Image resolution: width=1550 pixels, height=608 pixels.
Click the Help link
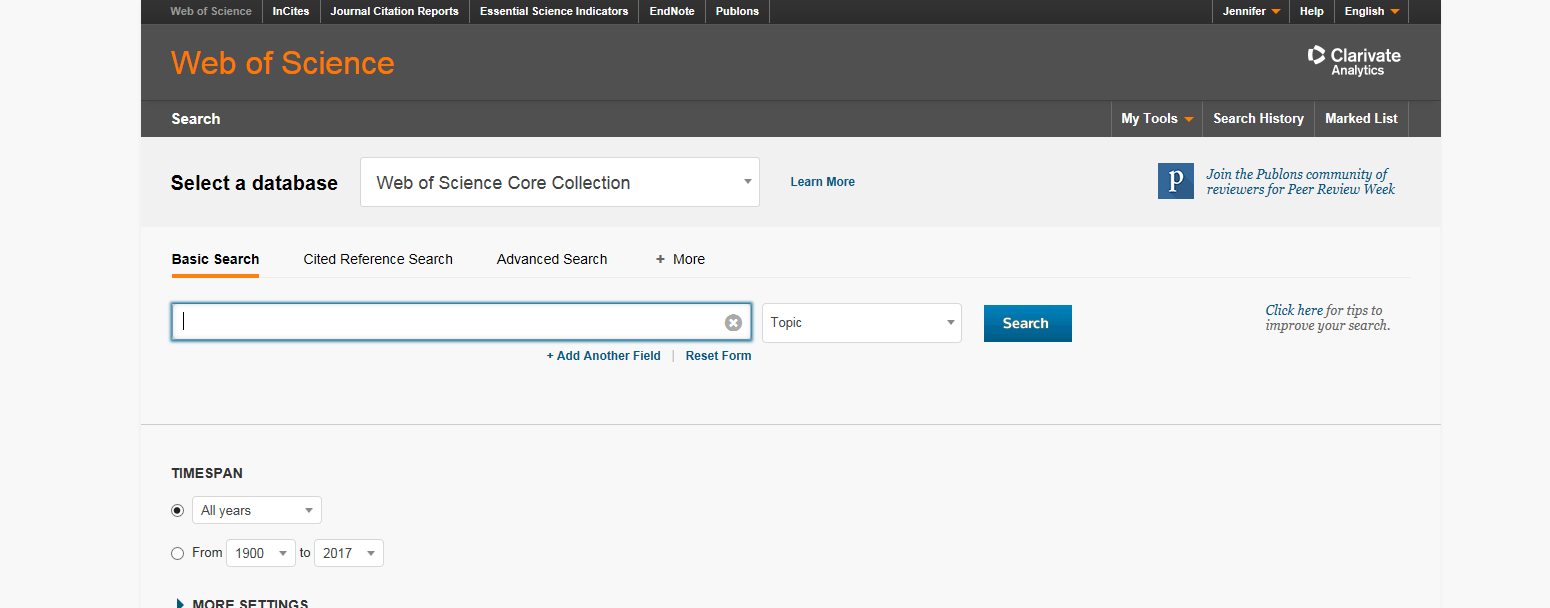click(1311, 11)
